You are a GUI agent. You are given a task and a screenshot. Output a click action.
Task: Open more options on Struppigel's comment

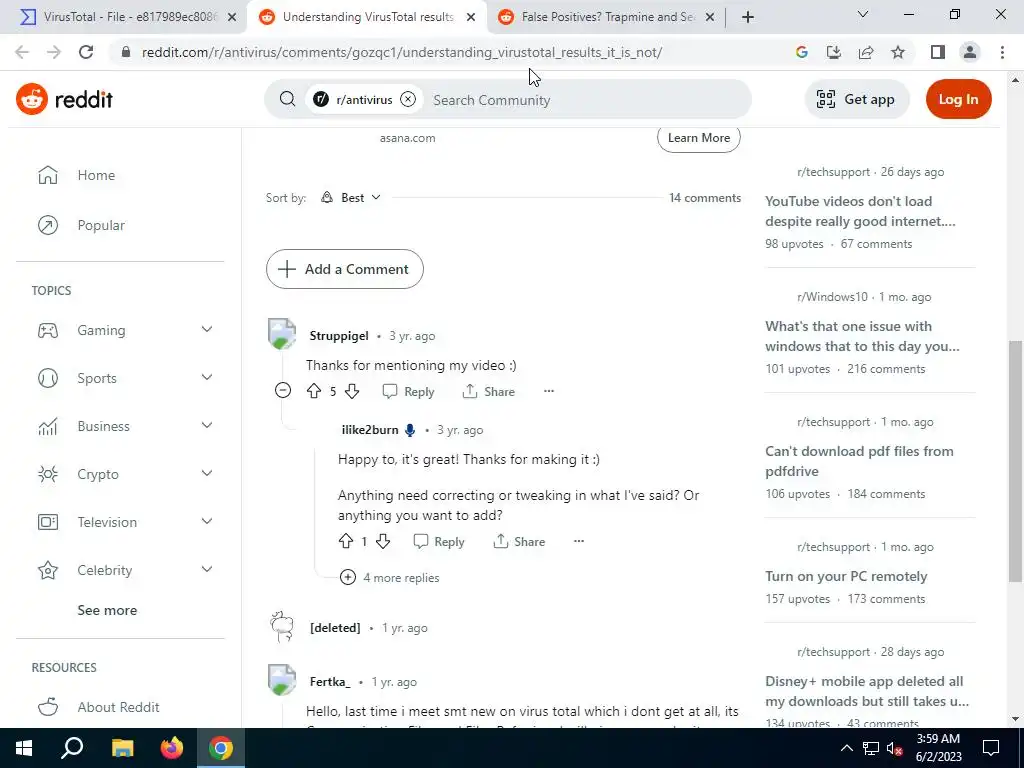click(x=549, y=391)
